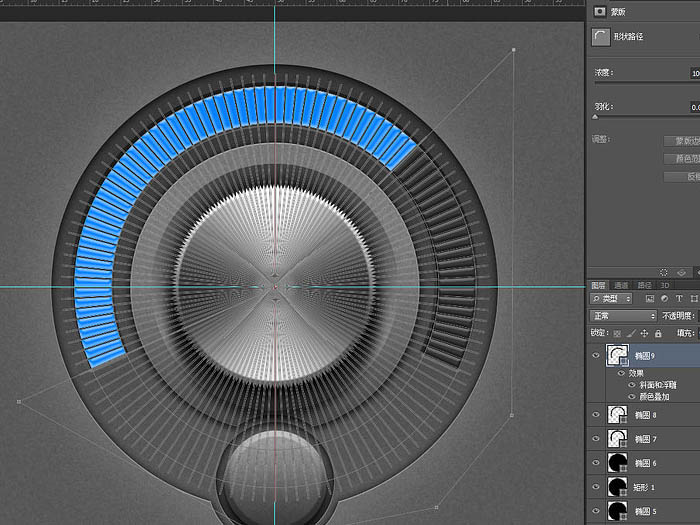Click the mask icon in 蒙版 panel header
The image size is (700, 525).
[600, 11]
